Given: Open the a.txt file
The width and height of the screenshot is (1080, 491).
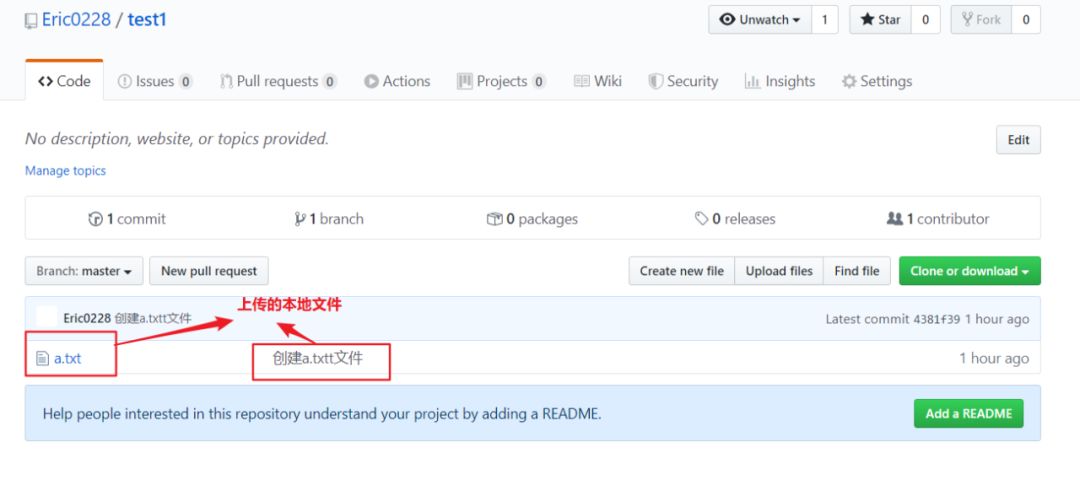Looking at the screenshot, I should [68, 358].
